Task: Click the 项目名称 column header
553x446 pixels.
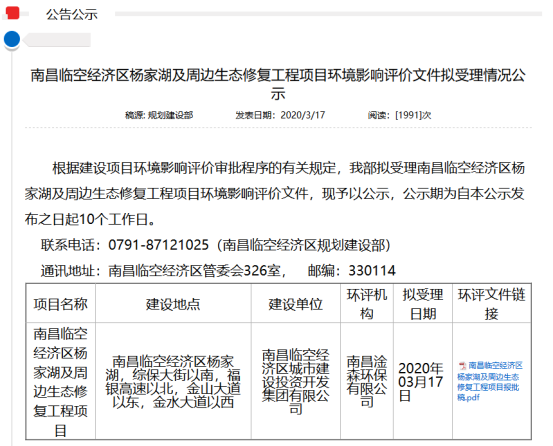Action: pyautogui.click(x=60, y=304)
